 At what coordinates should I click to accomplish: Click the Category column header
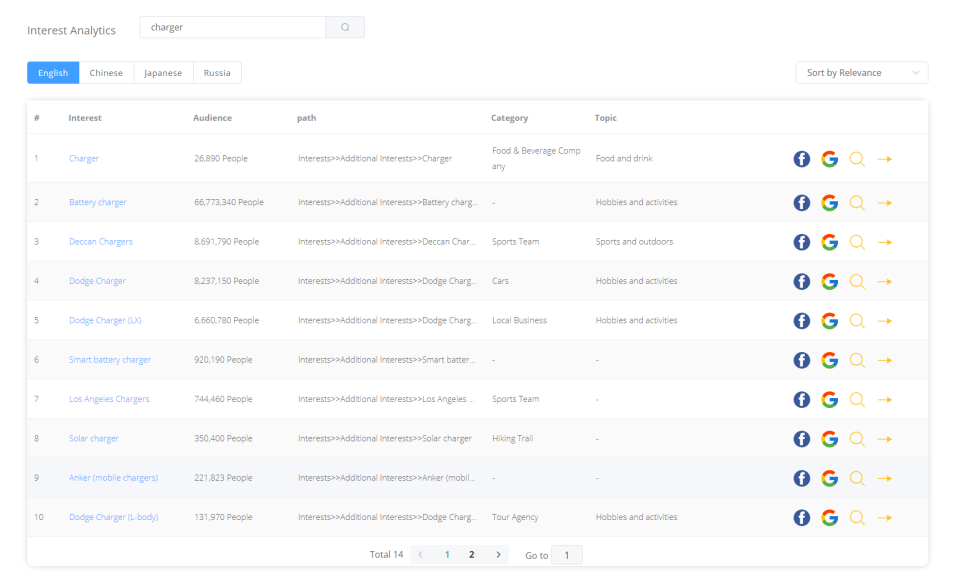pyautogui.click(x=509, y=118)
